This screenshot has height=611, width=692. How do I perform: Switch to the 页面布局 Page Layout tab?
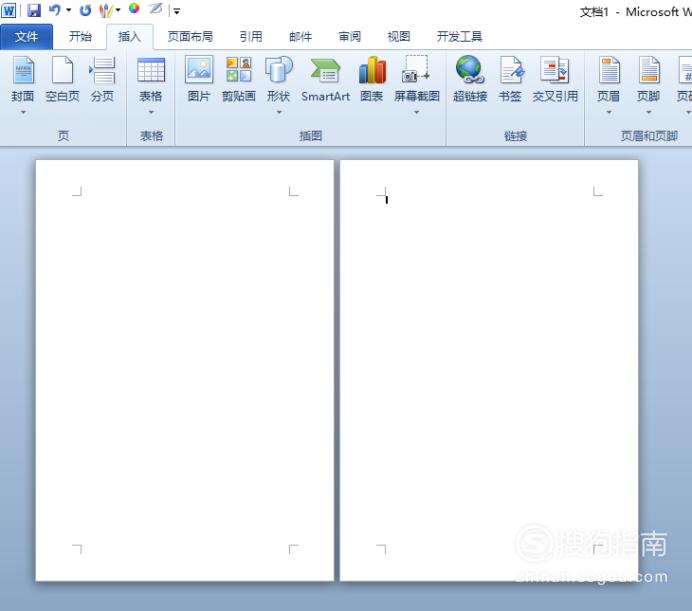190,37
